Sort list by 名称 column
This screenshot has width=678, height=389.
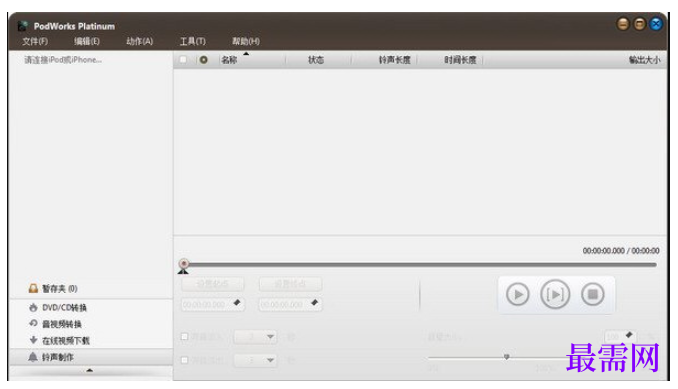click(x=229, y=60)
